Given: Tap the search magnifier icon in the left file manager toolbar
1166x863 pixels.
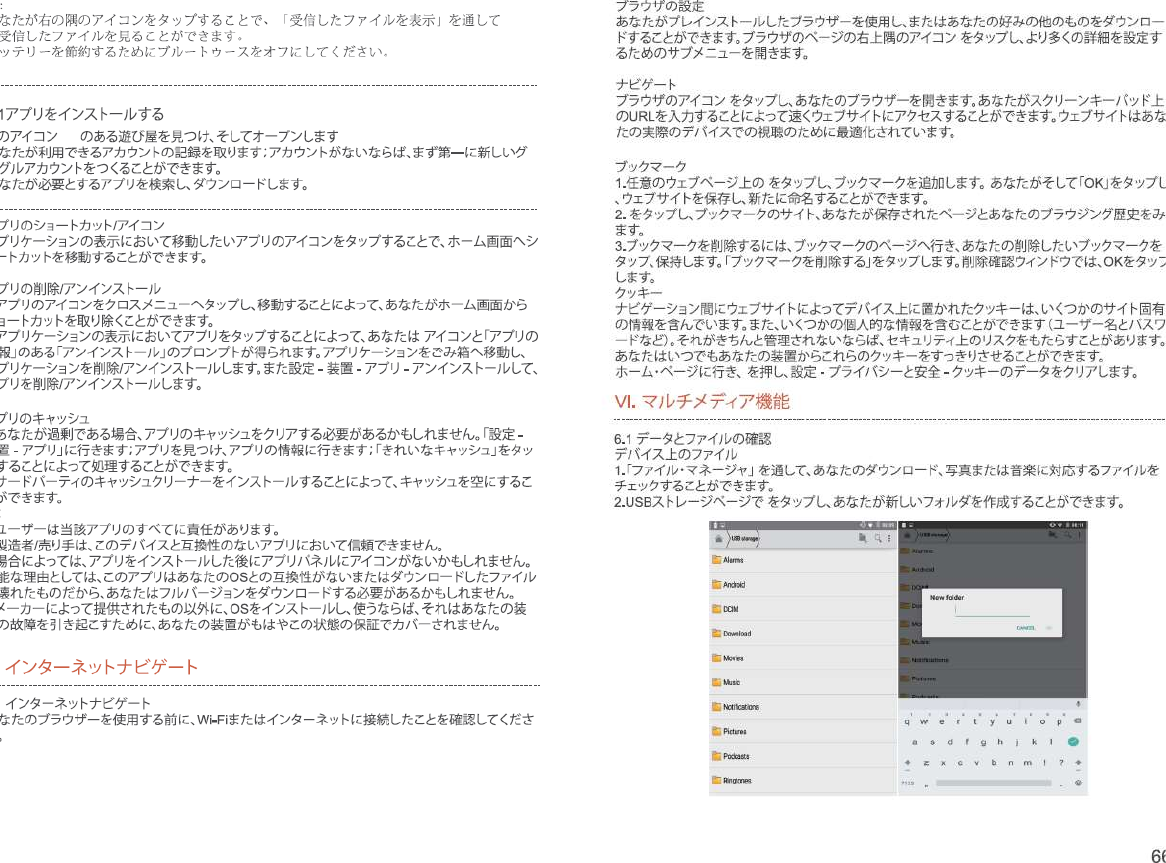Looking at the screenshot, I should pos(877,537).
